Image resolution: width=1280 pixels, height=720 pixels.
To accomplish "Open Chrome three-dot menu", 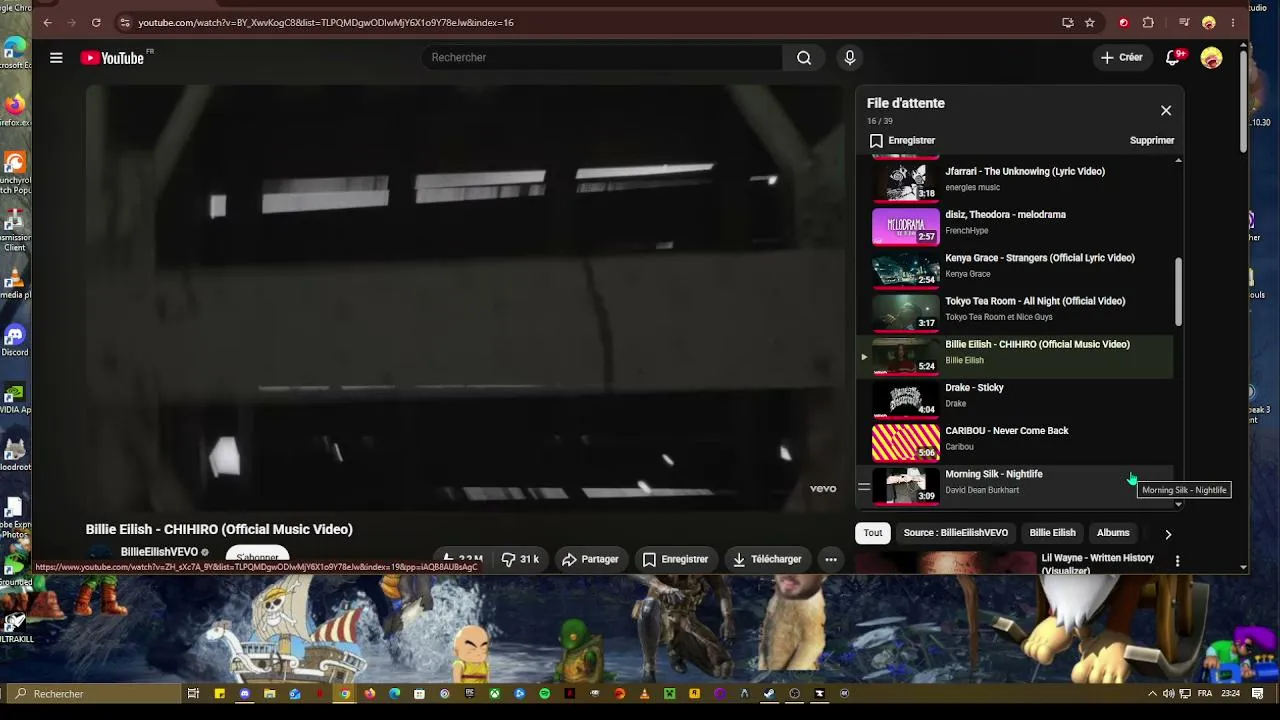I will click(1233, 22).
